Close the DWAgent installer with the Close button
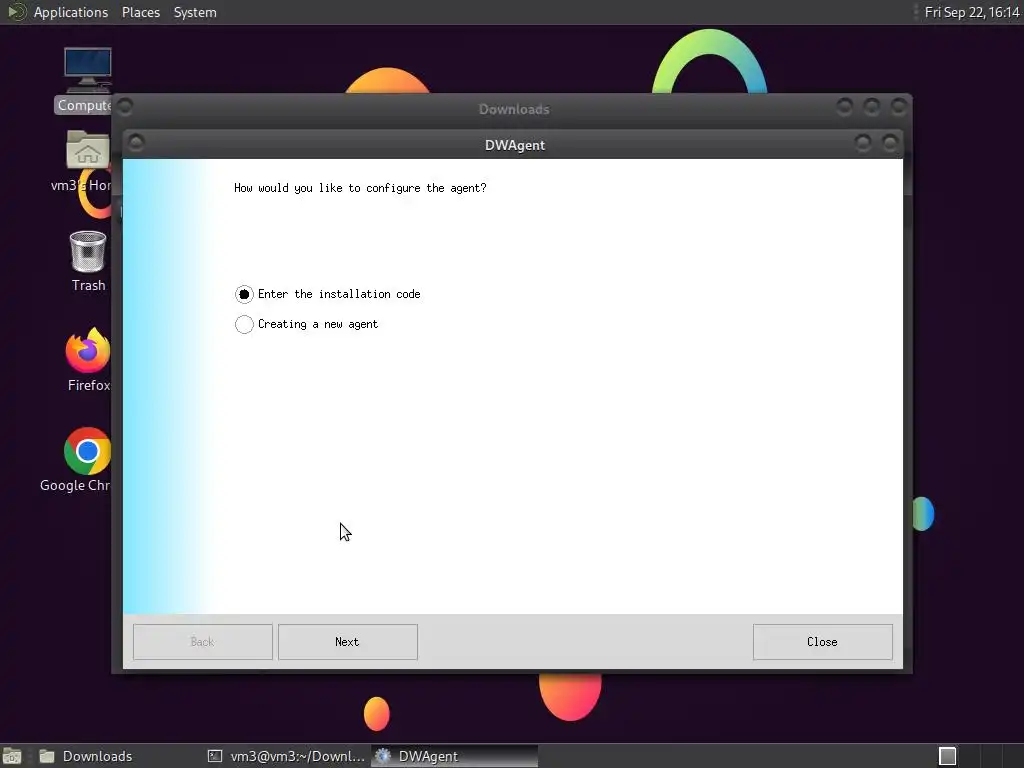This screenshot has width=1024, height=768. click(x=822, y=642)
